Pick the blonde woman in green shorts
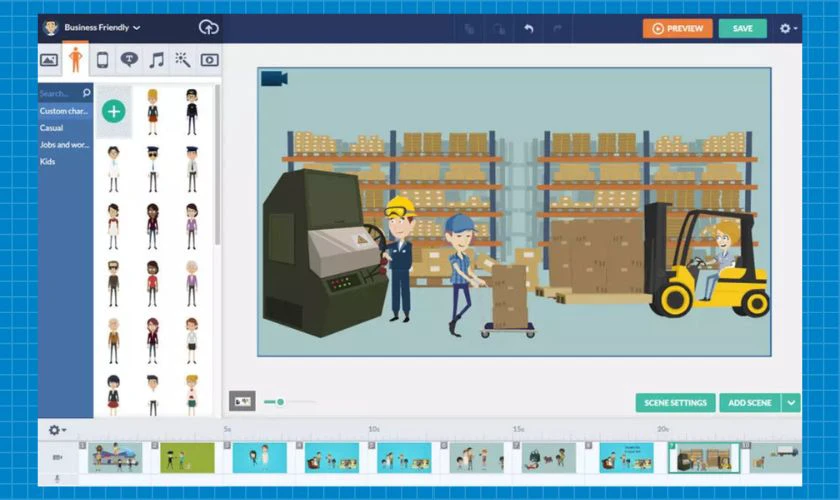The height and width of the screenshot is (500, 840). click(x=192, y=395)
